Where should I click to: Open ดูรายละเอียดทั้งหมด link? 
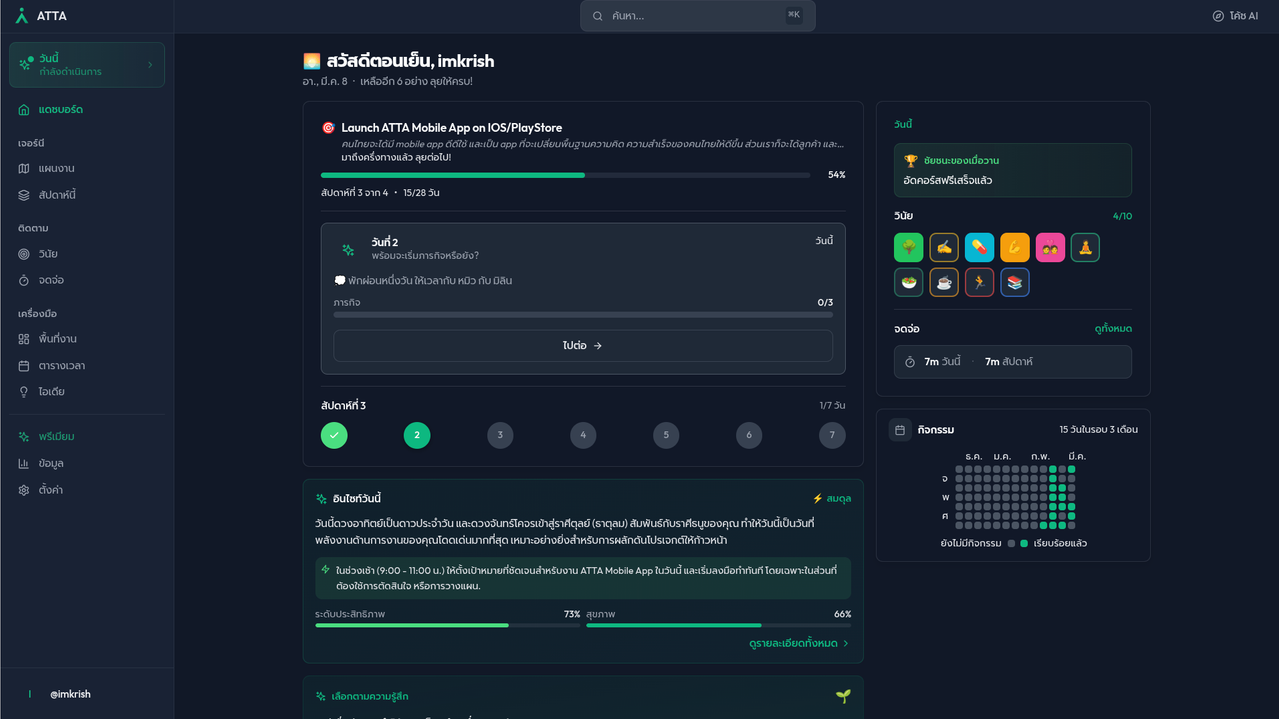799,643
